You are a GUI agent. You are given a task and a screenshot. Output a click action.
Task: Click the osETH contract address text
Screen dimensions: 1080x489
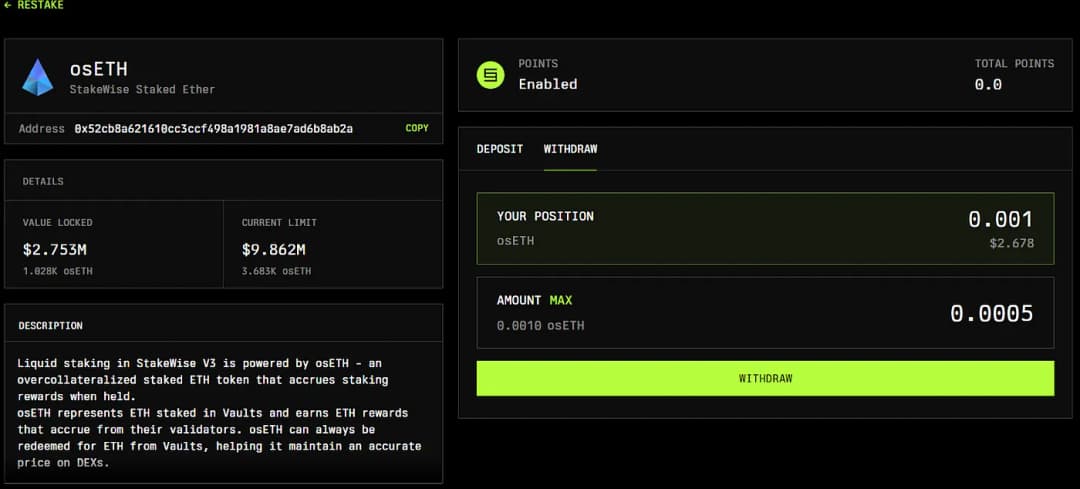coord(213,129)
